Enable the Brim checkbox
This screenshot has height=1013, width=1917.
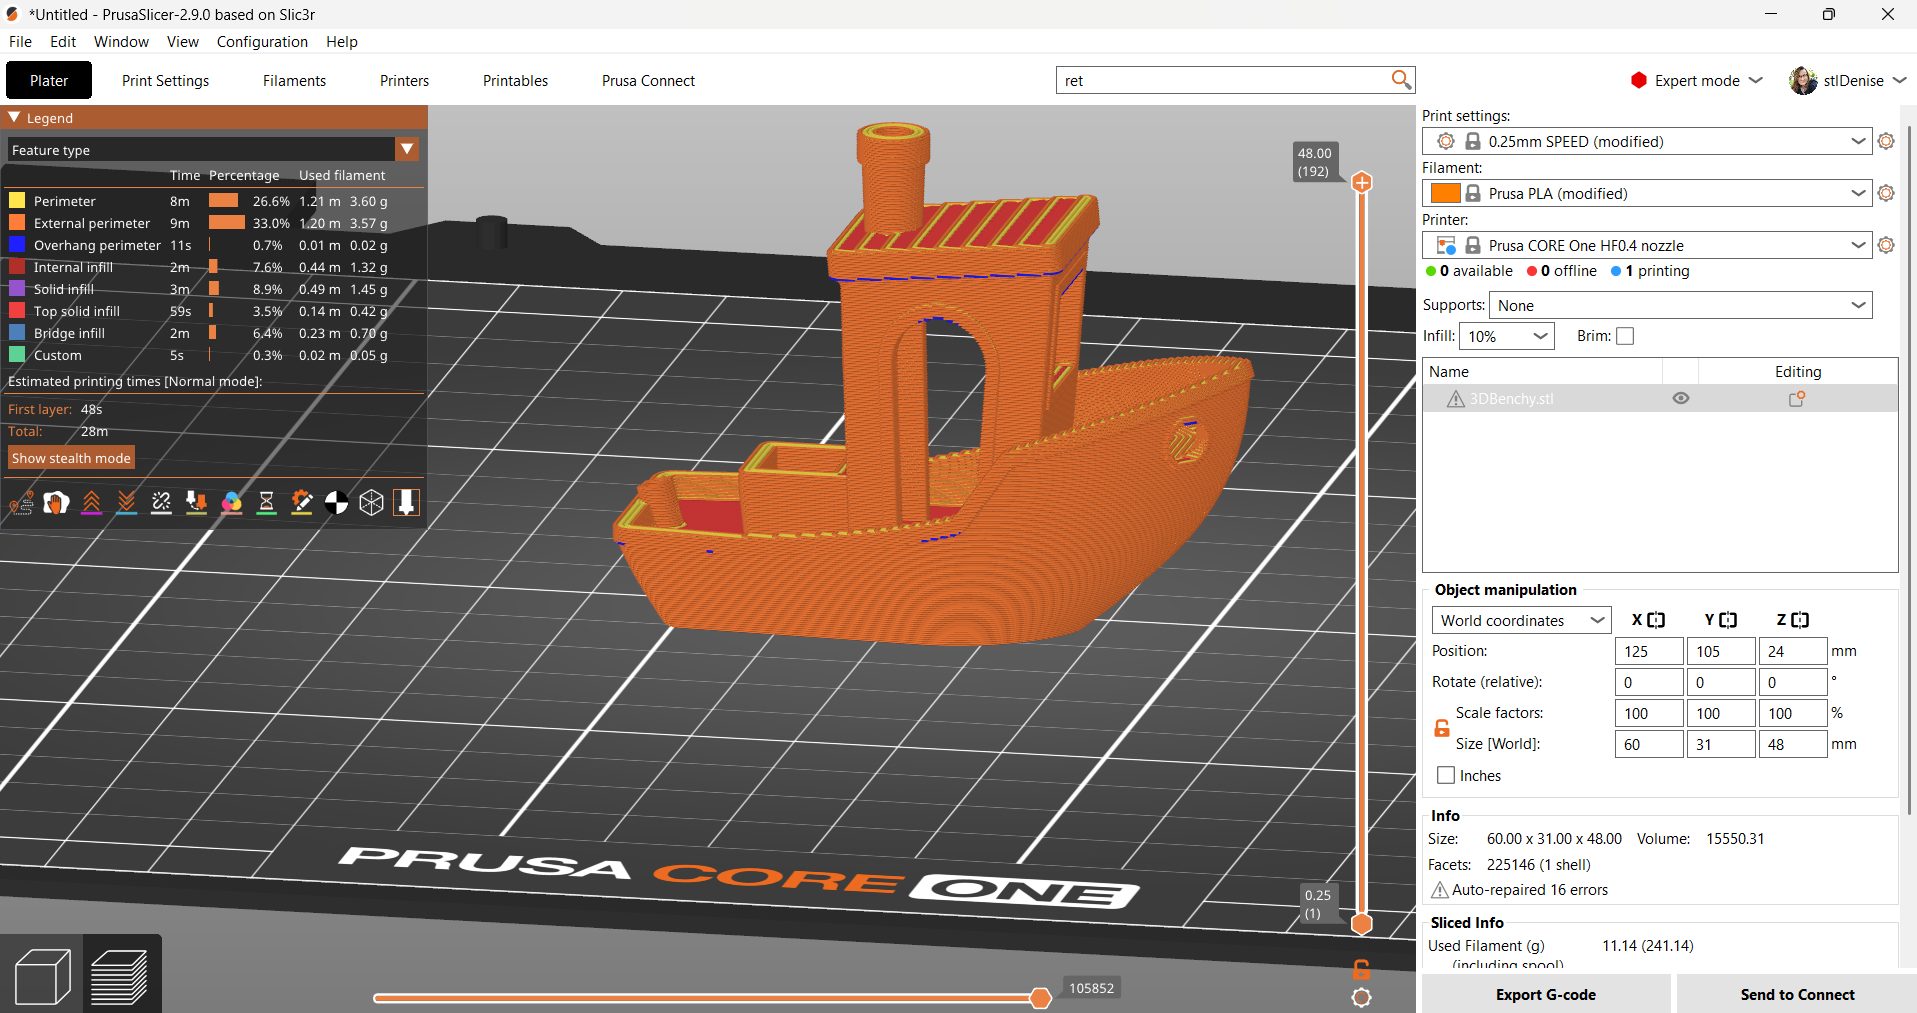coord(1625,336)
